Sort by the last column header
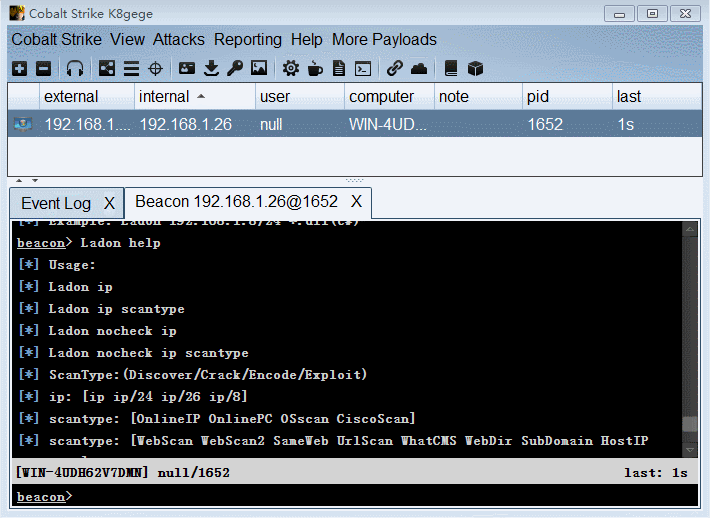This screenshot has width=710, height=518. click(x=657, y=96)
